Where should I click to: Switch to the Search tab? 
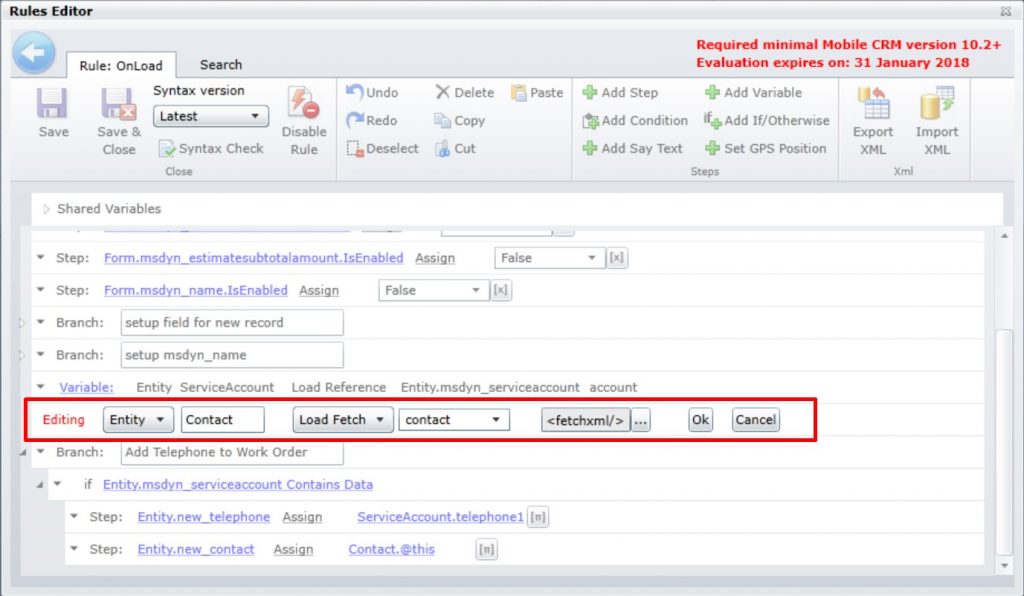point(220,64)
